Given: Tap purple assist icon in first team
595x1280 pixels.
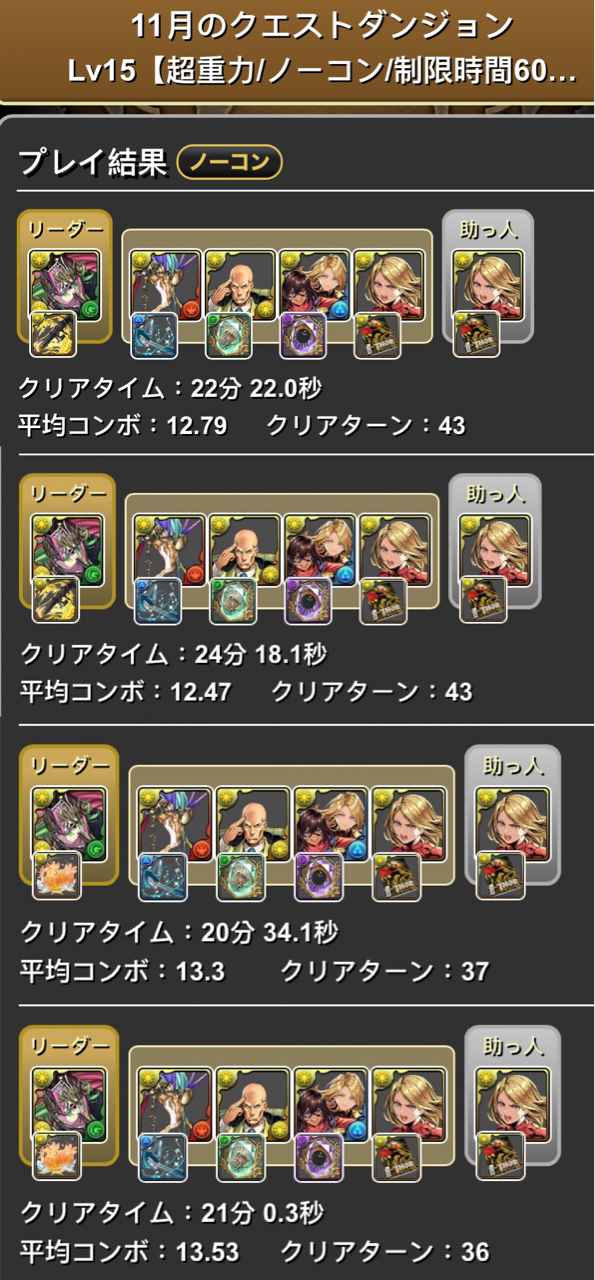Looking at the screenshot, I should 303,335.
